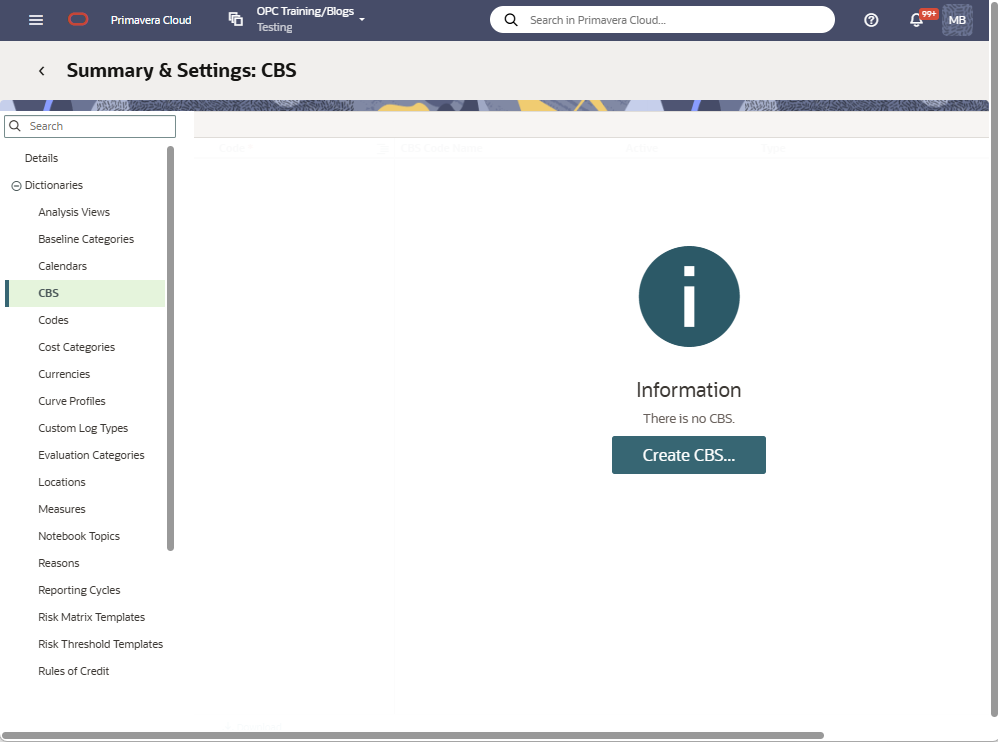Click the Search in Primavera Cloud field
The image size is (998, 742).
(675, 20)
